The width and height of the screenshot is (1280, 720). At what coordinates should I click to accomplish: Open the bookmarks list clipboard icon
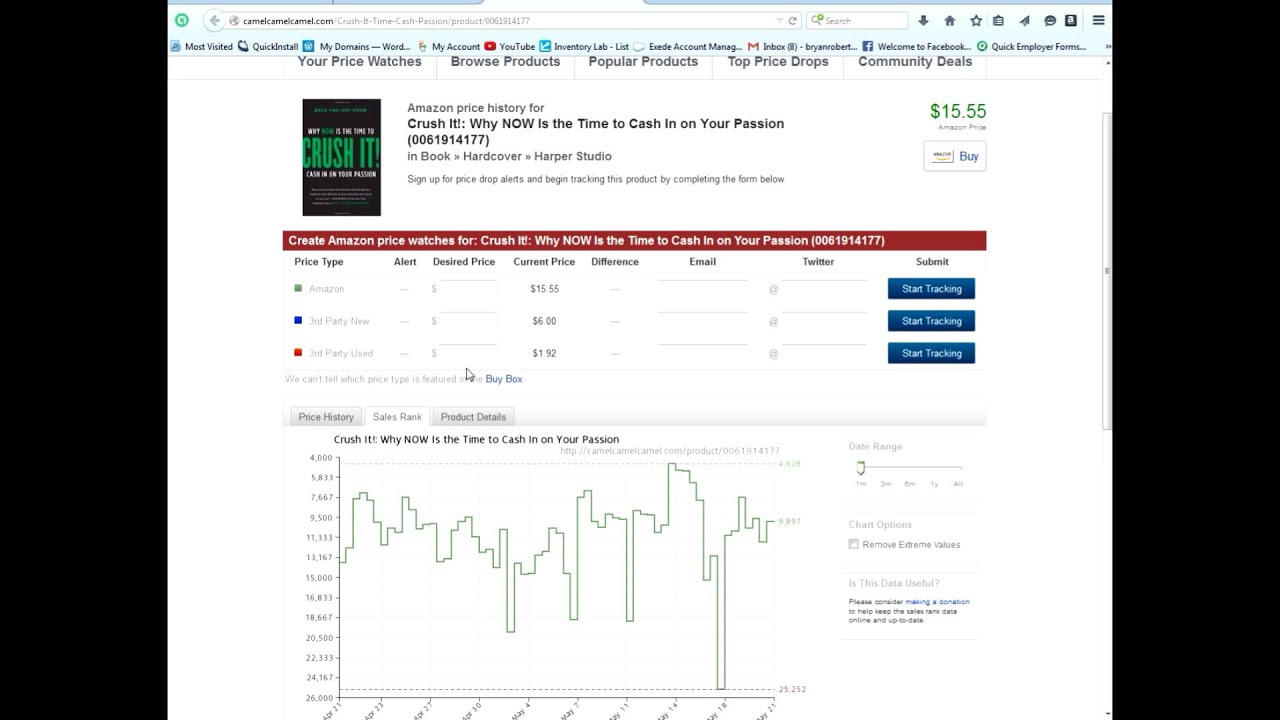(998, 20)
